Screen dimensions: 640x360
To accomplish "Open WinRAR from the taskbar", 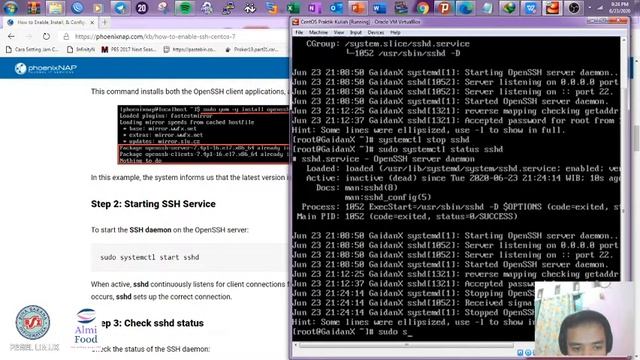I will click(x=33, y=8).
